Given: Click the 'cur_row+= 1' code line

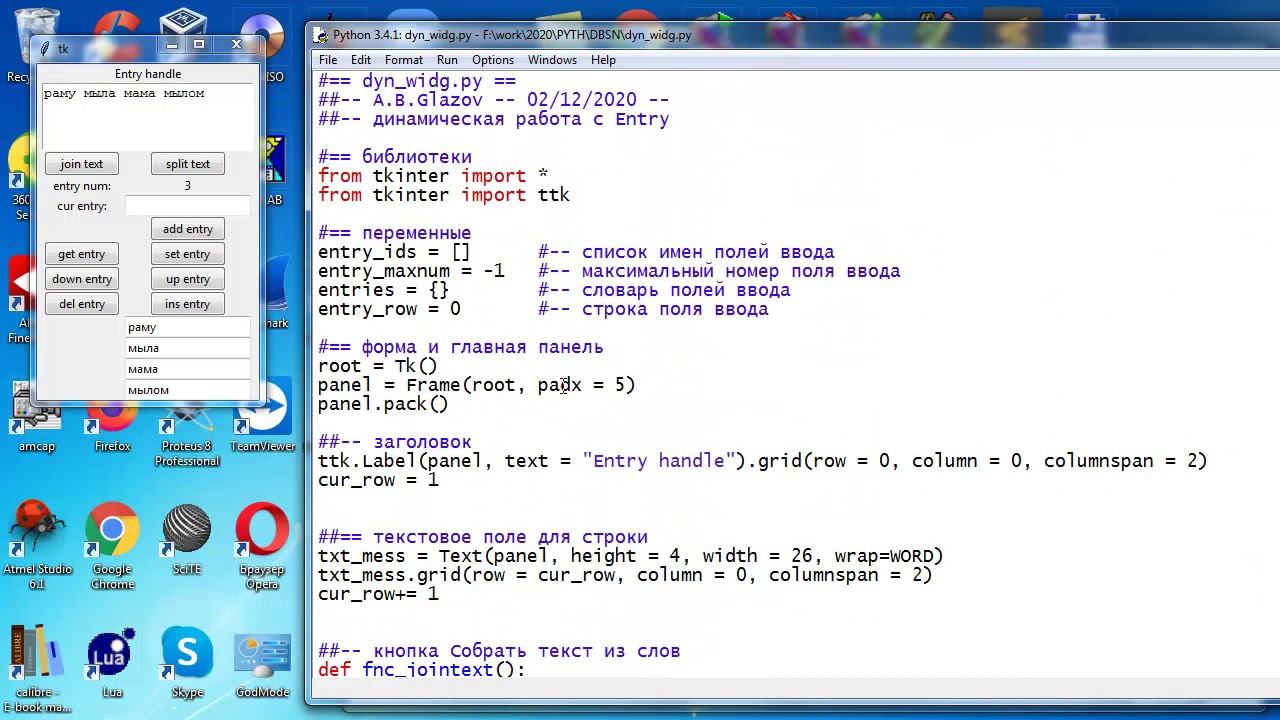Looking at the screenshot, I should (x=378, y=594).
